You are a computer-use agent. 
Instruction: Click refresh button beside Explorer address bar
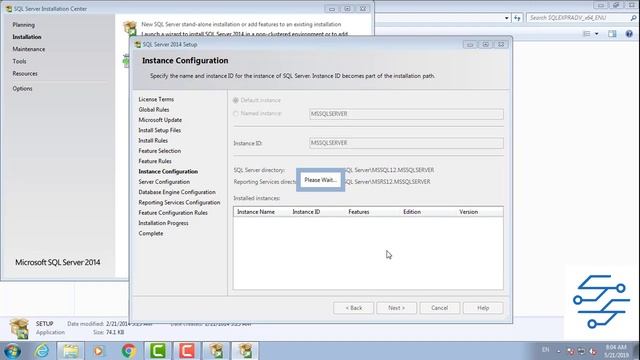tap(517, 18)
